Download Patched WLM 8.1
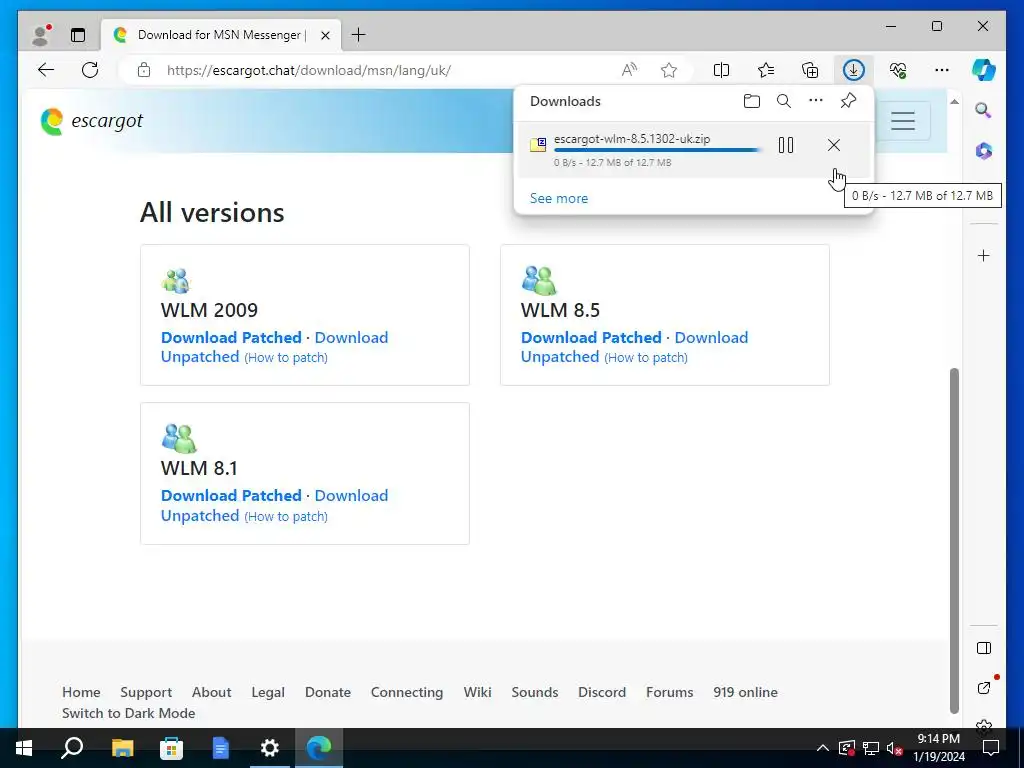 click(231, 496)
